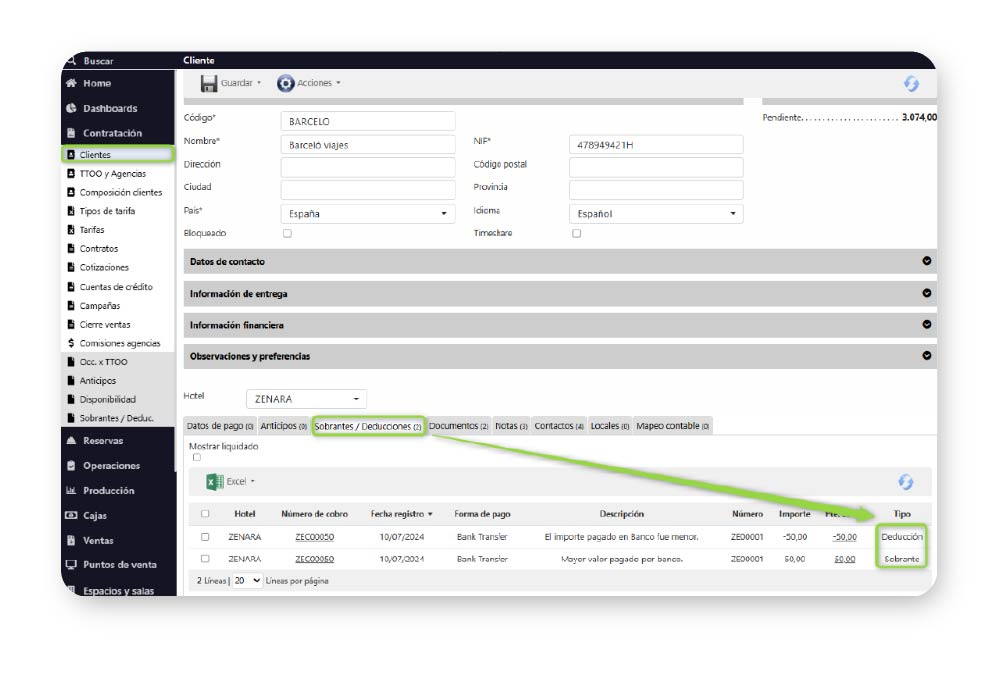Screen dimensions: 1000x673
Task: Open Dashboards from the sidebar
Action: click(x=110, y=108)
